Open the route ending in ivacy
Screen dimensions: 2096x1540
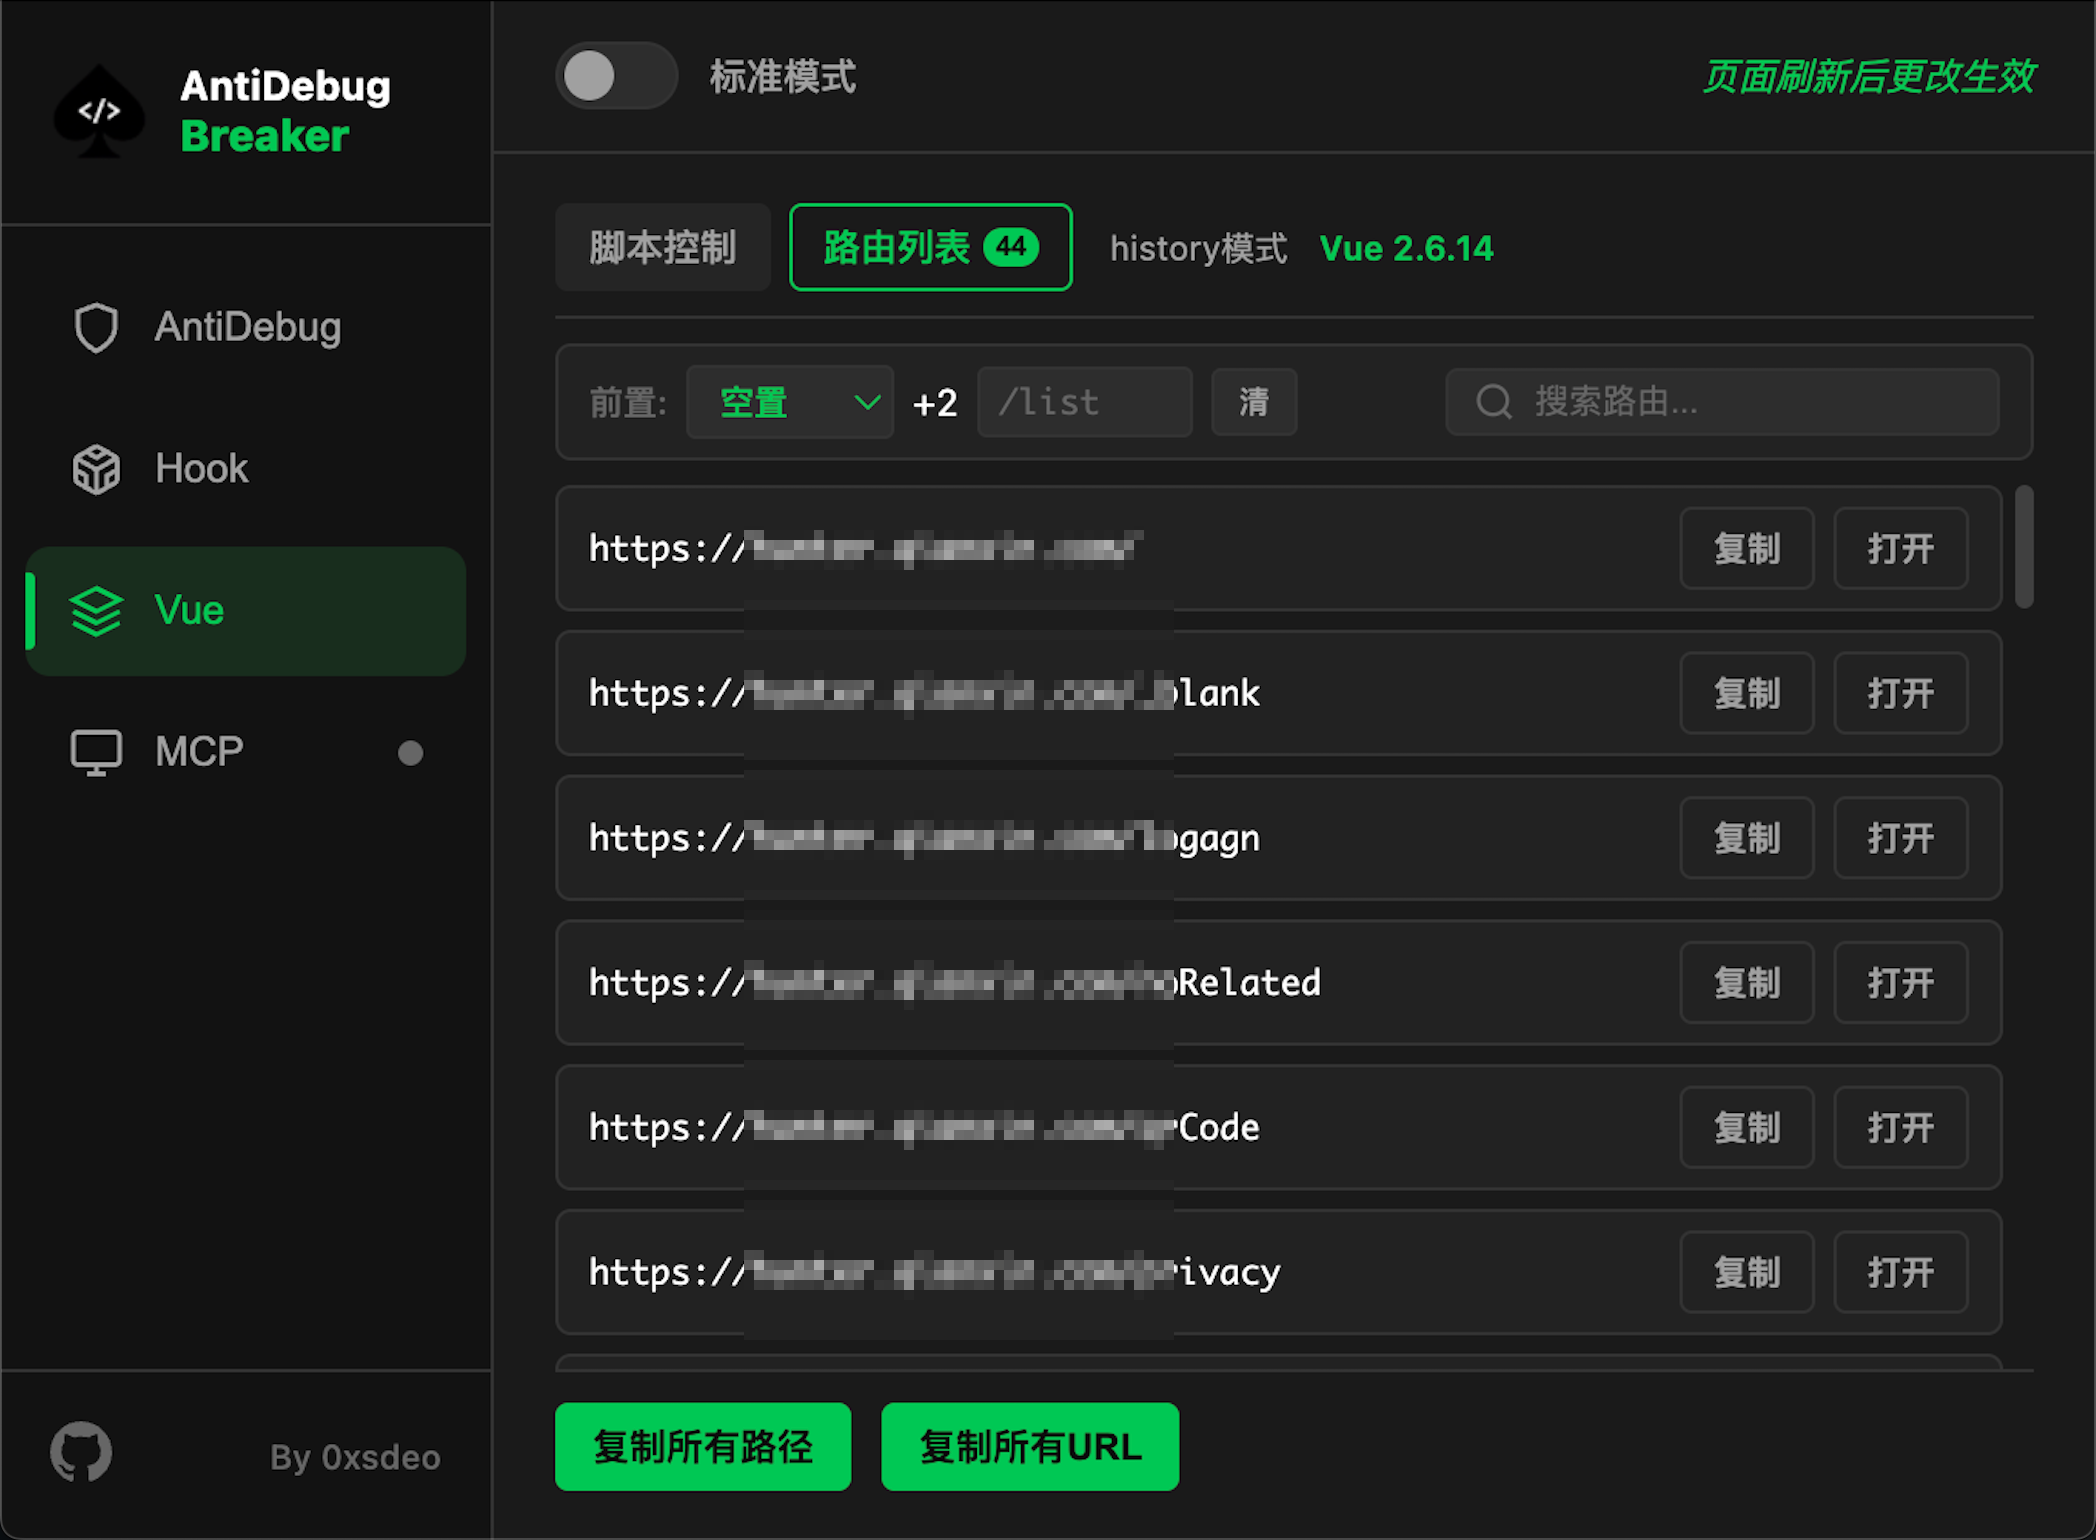[1901, 1272]
